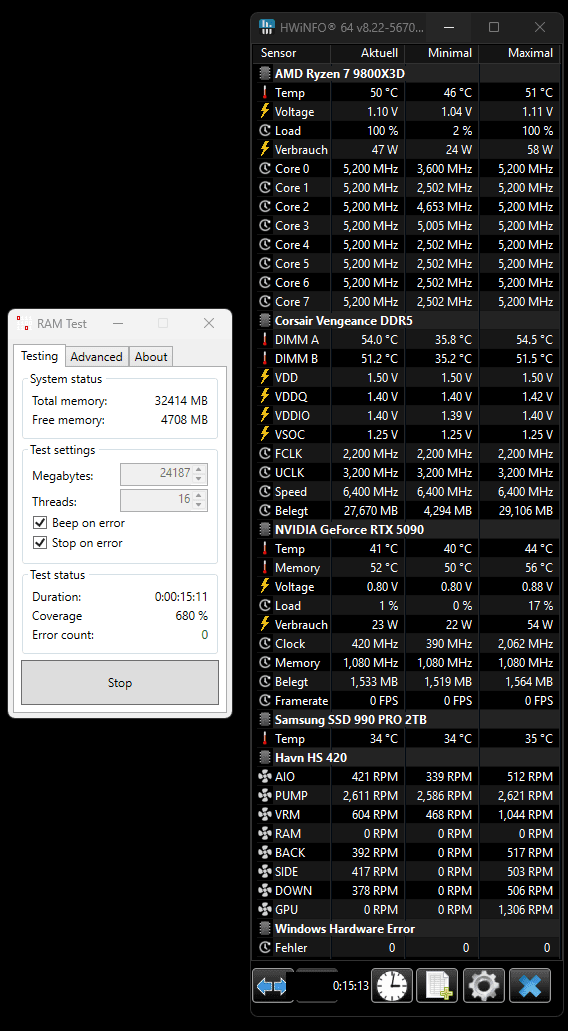Click the VRM fan icon
This screenshot has width=568, height=1031.
[265, 815]
